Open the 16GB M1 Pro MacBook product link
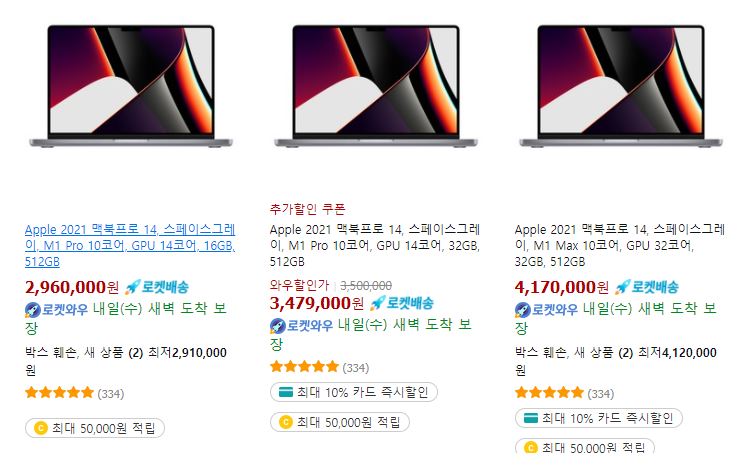Image resolution: width=743 pixels, height=474 pixels. [x=130, y=246]
